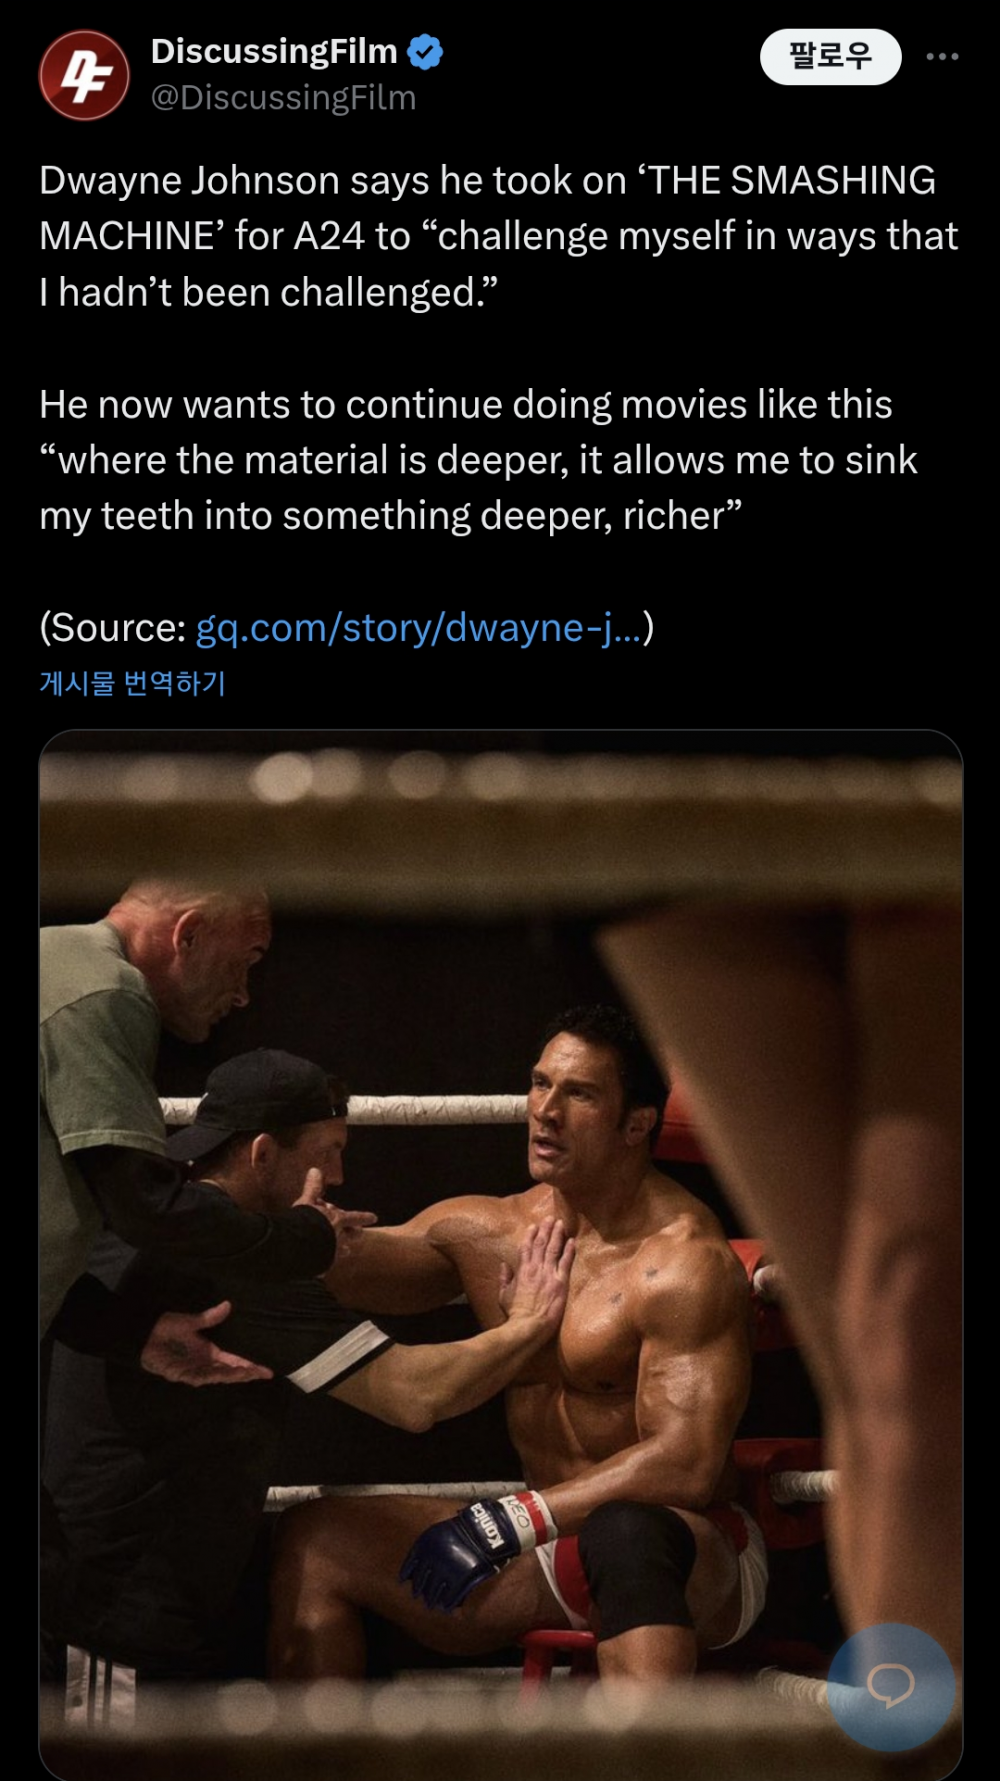Tap the '(Source:' label text
This screenshot has width=1000, height=1781.
(x=113, y=628)
